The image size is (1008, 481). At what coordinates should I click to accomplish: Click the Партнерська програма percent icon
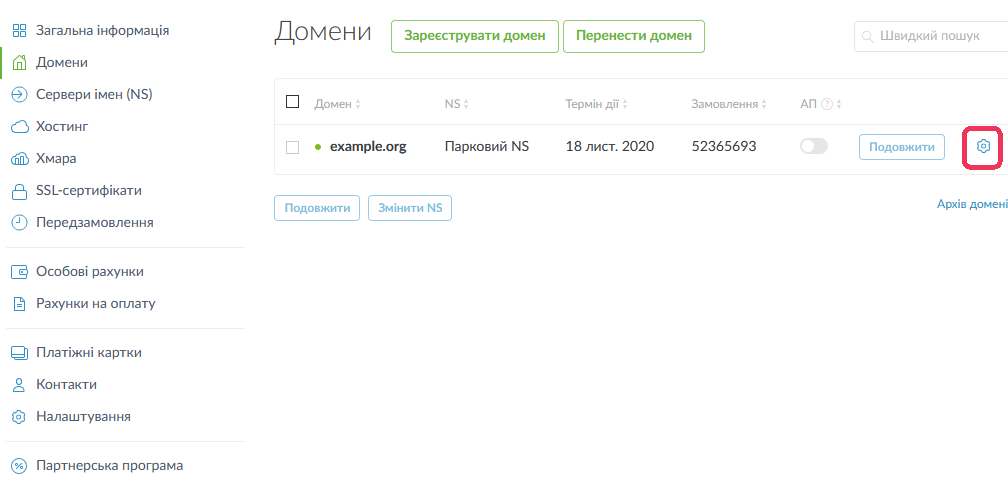pyautogui.click(x=19, y=466)
